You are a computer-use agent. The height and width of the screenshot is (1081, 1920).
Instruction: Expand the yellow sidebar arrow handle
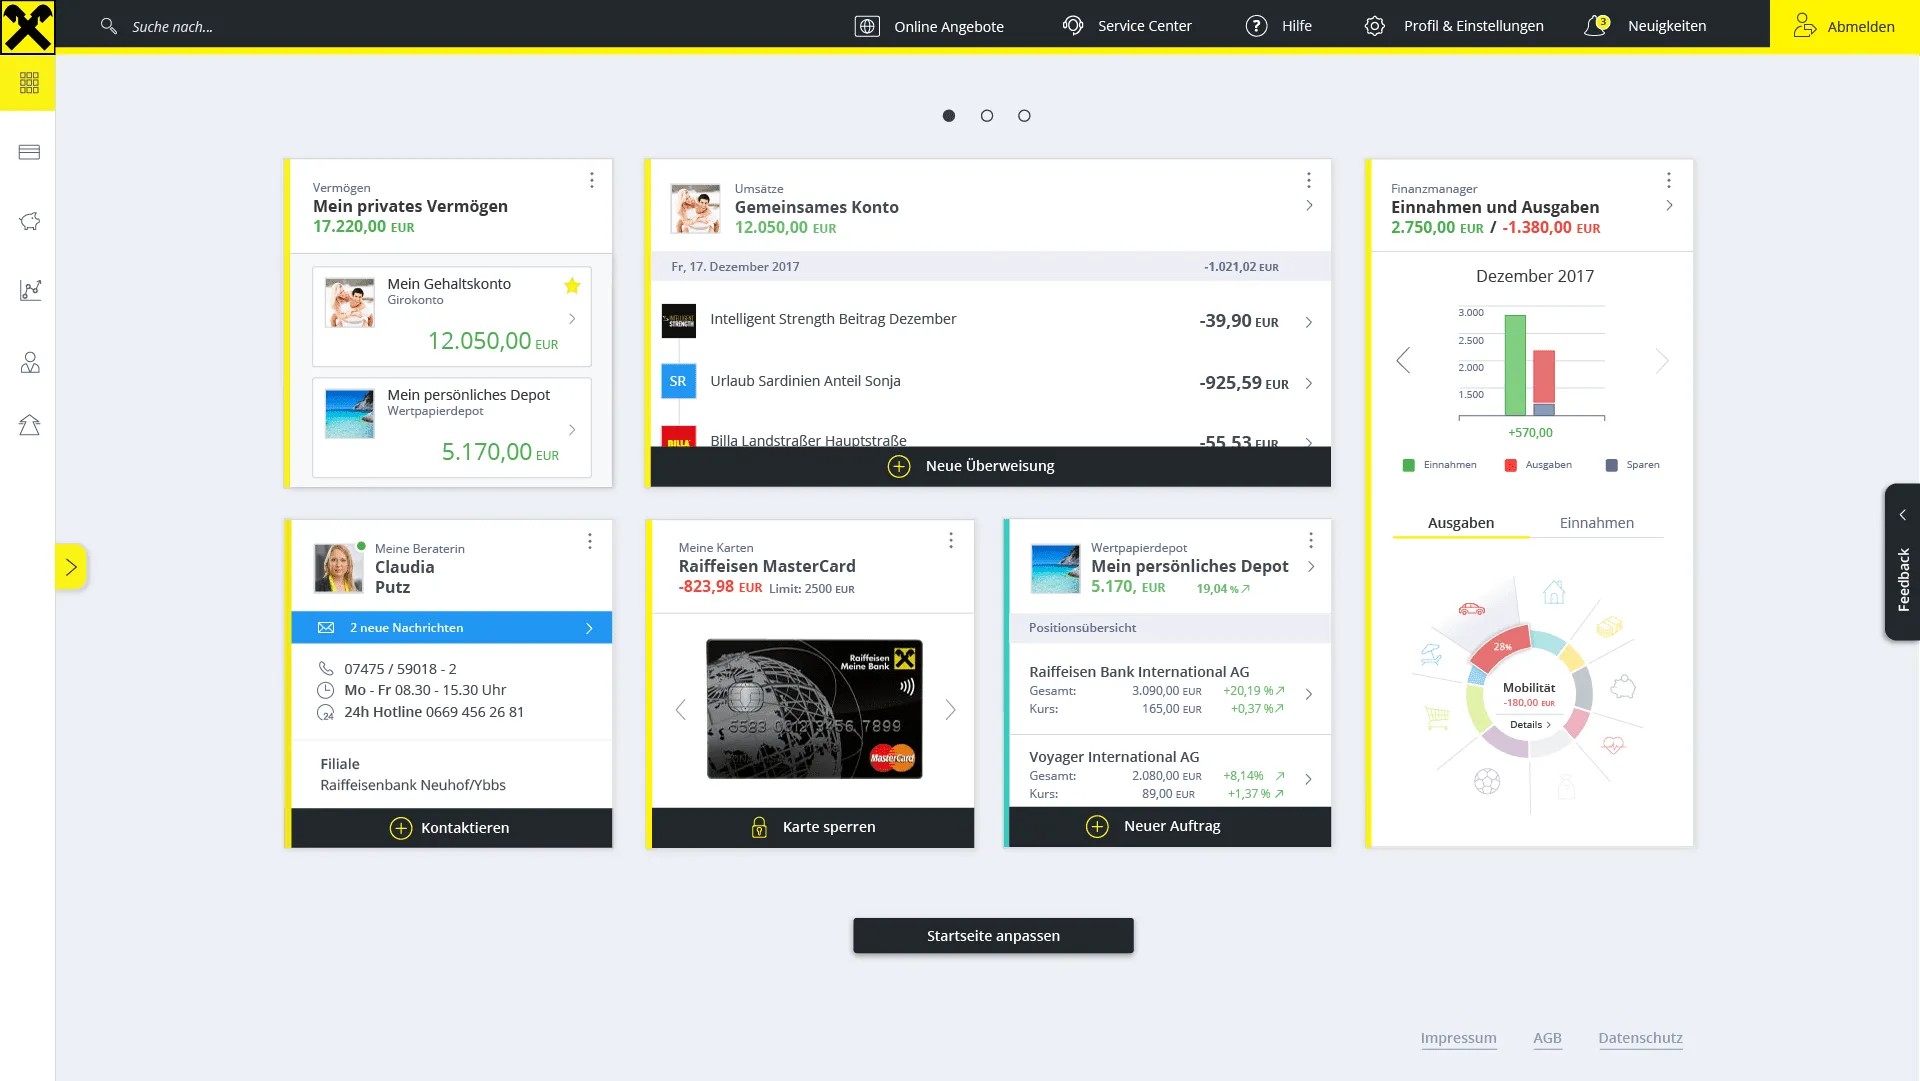71,567
